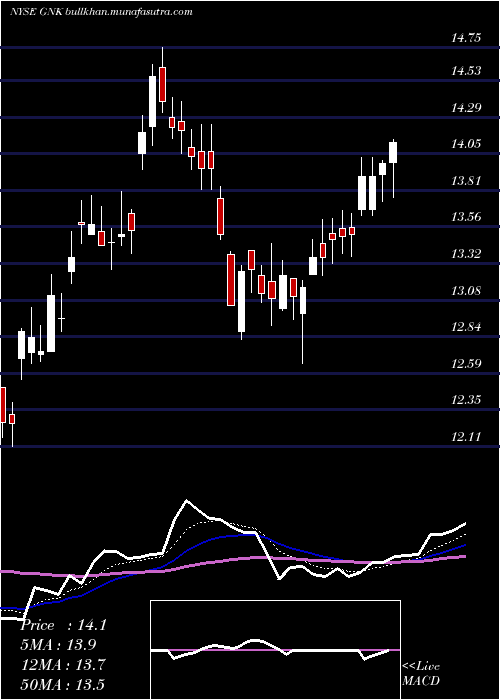Click the MACD inset chart box
Viewport: 500px width, 700px height.
275,650
